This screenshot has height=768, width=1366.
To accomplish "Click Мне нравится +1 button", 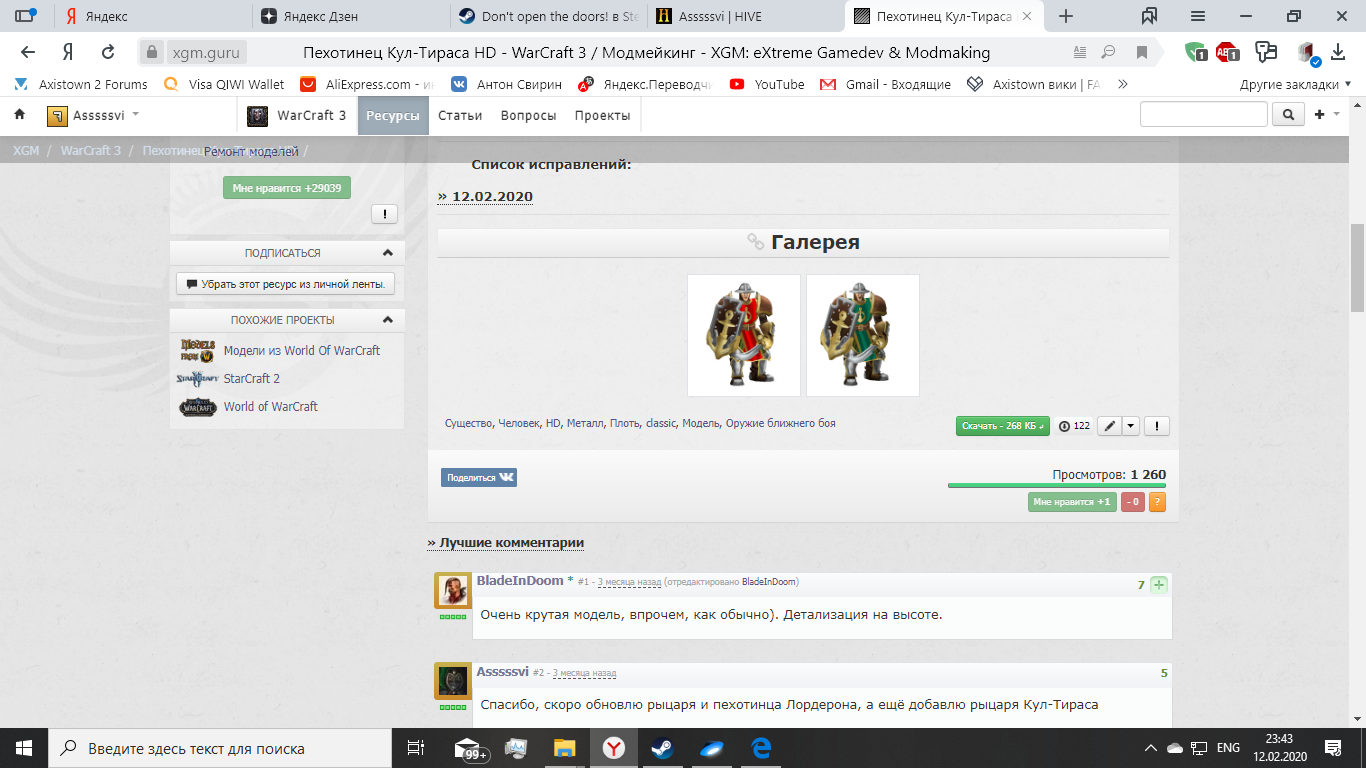I will [x=1072, y=502].
